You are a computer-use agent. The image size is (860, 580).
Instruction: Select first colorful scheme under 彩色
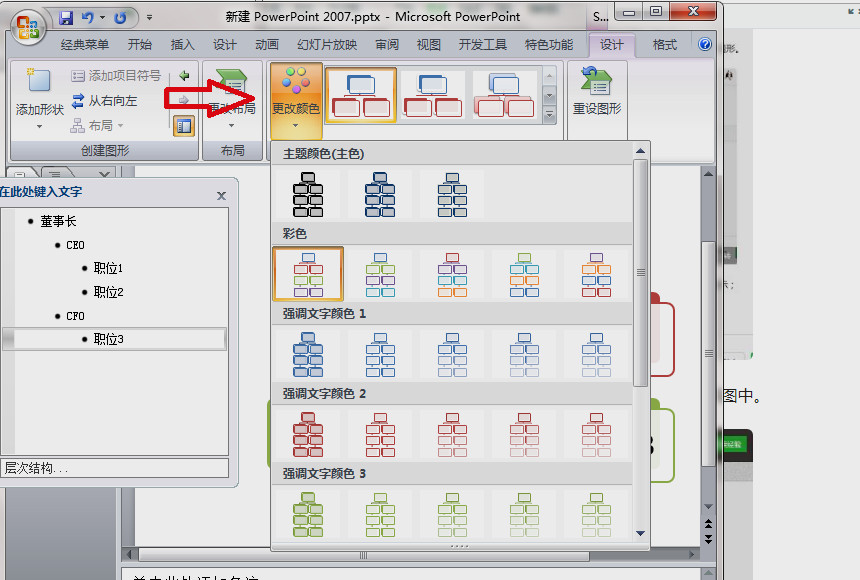tap(308, 274)
